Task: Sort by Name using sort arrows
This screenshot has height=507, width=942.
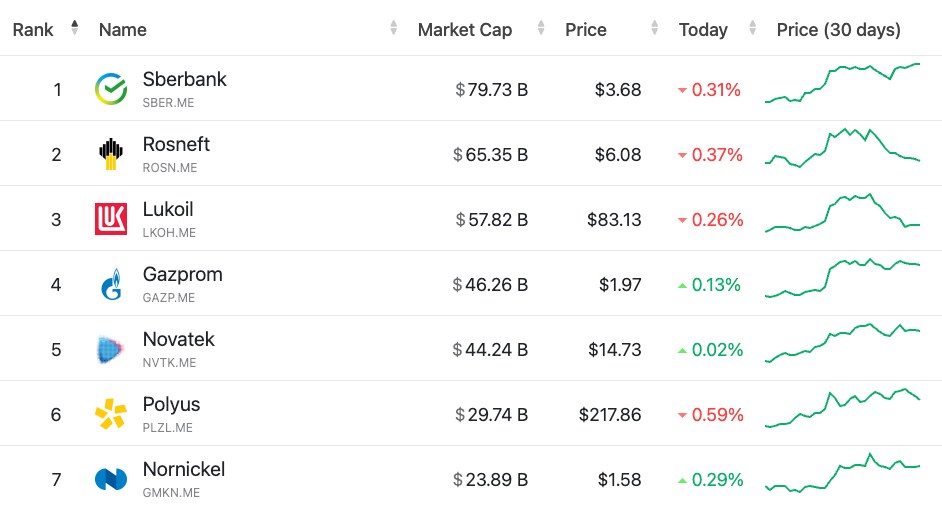Action: click(x=394, y=29)
